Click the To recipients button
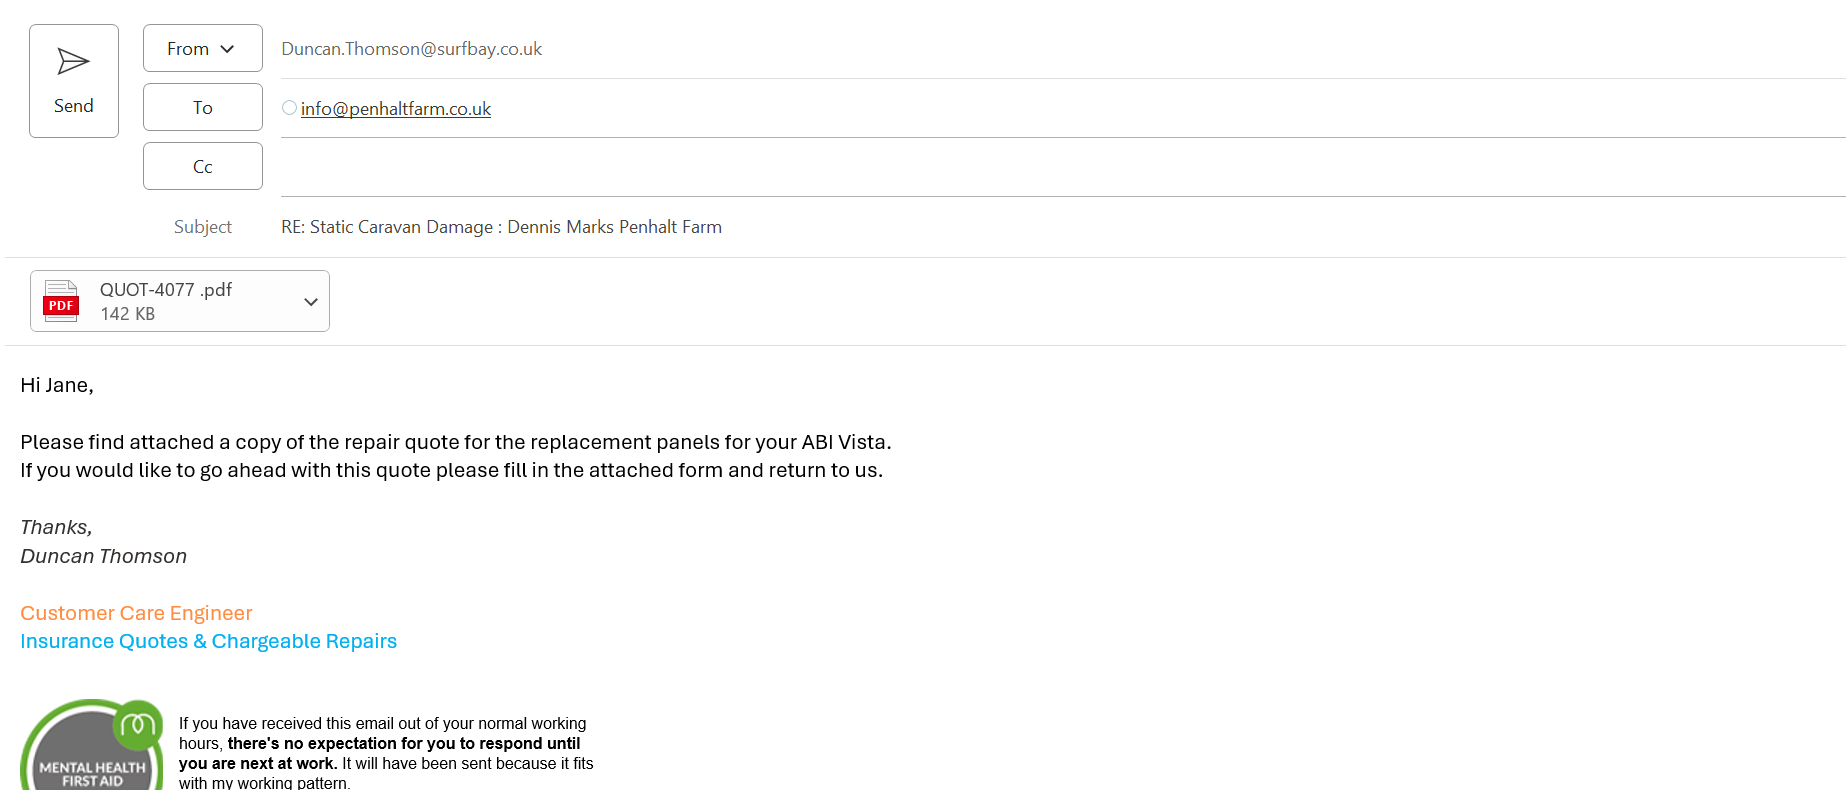1846x790 pixels. point(202,108)
